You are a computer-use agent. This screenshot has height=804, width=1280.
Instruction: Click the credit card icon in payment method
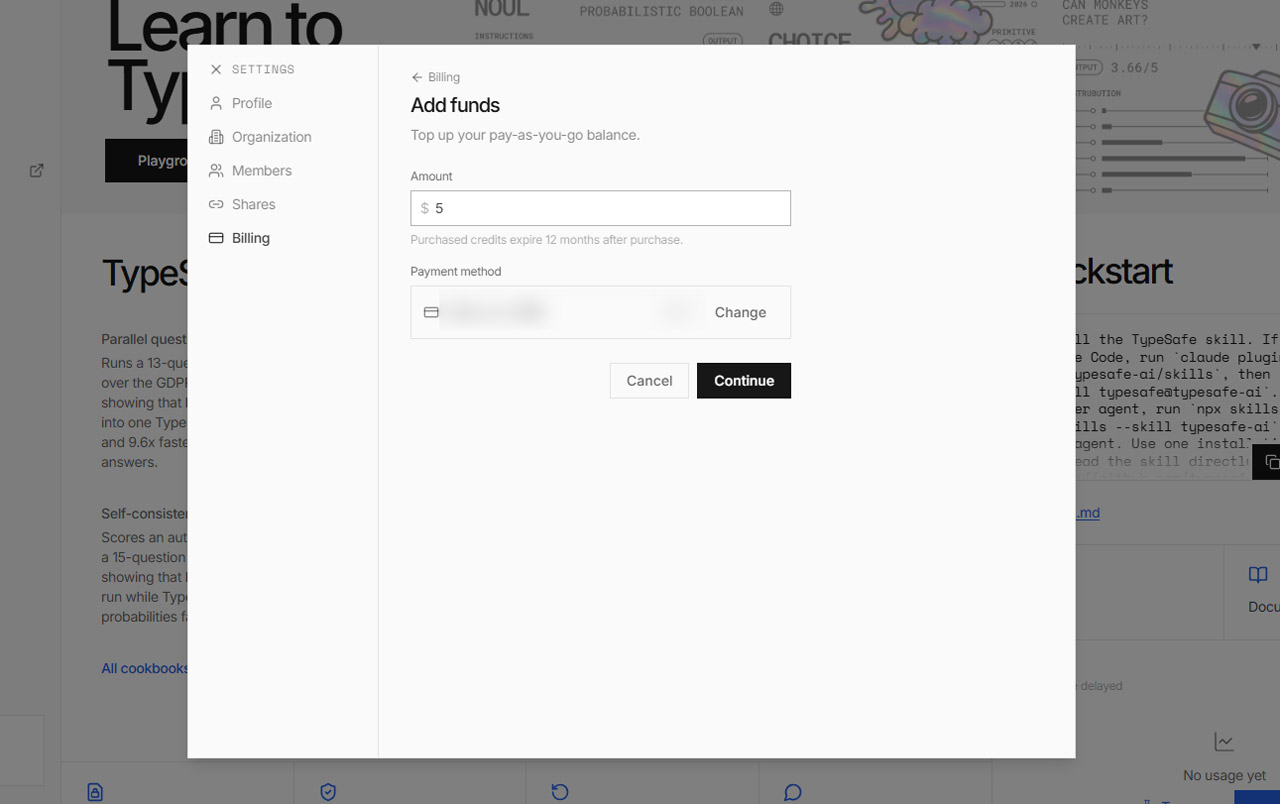coord(431,312)
